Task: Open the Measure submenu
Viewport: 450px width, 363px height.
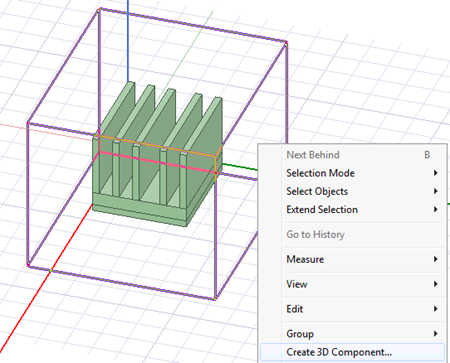Action: click(x=353, y=259)
